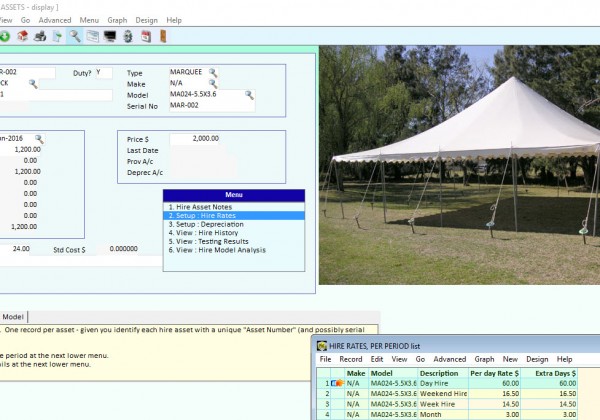Select the Month row description

pyautogui.click(x=443, y=414)
